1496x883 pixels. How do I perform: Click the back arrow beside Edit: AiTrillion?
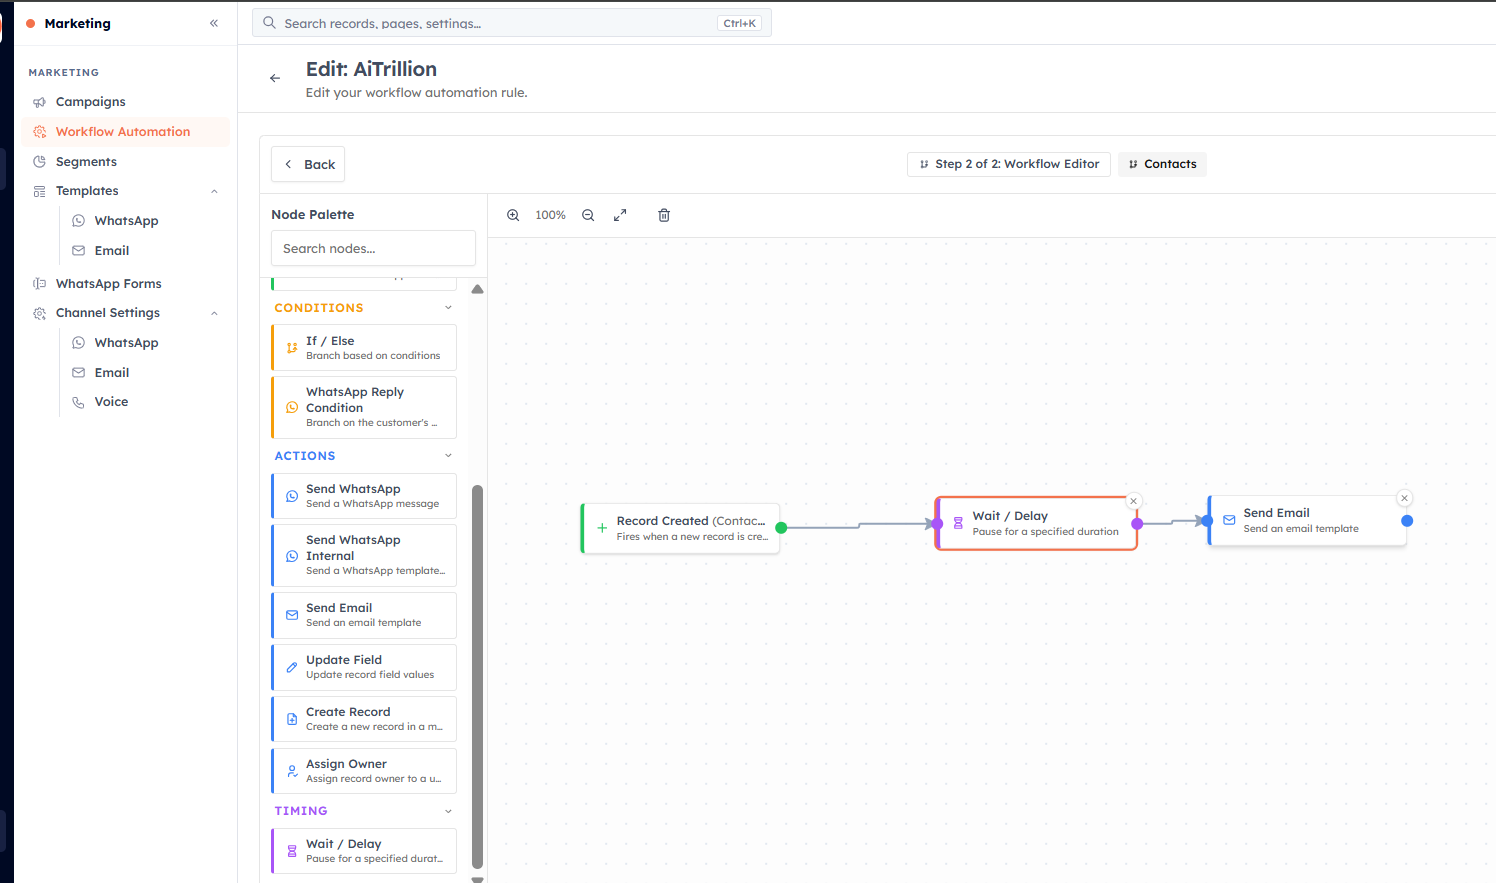click(275, 78)
